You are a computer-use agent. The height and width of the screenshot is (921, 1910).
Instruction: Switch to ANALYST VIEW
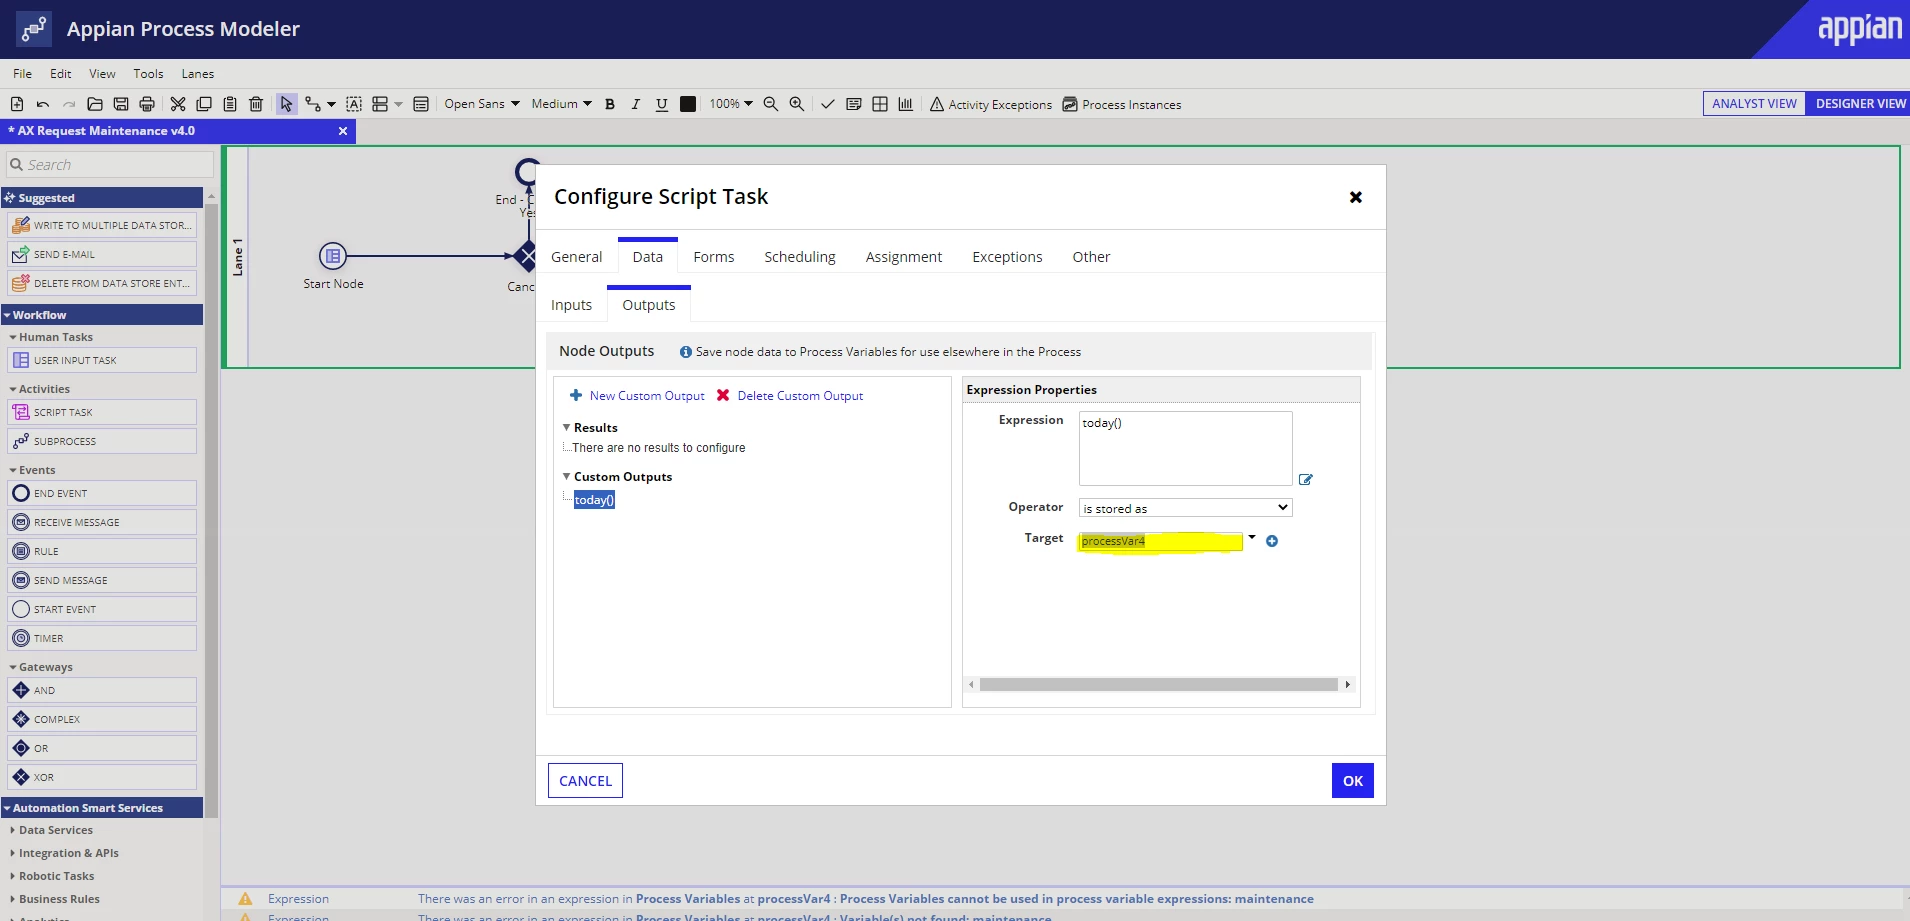click(x=1754, y=104)
